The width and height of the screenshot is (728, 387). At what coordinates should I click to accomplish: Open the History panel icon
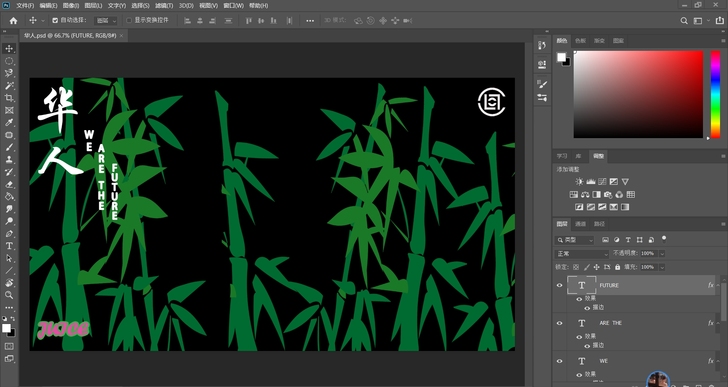tap(542, 45)
